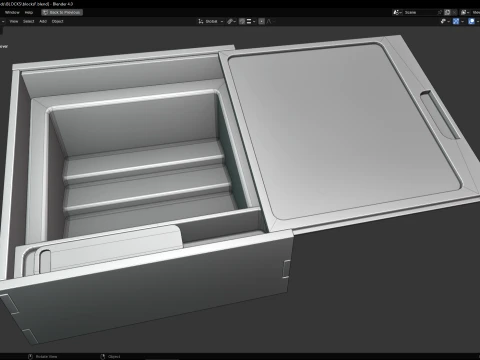This screenshot has width=480, height=360.
Task: Click the Back to Previous button
Action: (x=62, y=12)
